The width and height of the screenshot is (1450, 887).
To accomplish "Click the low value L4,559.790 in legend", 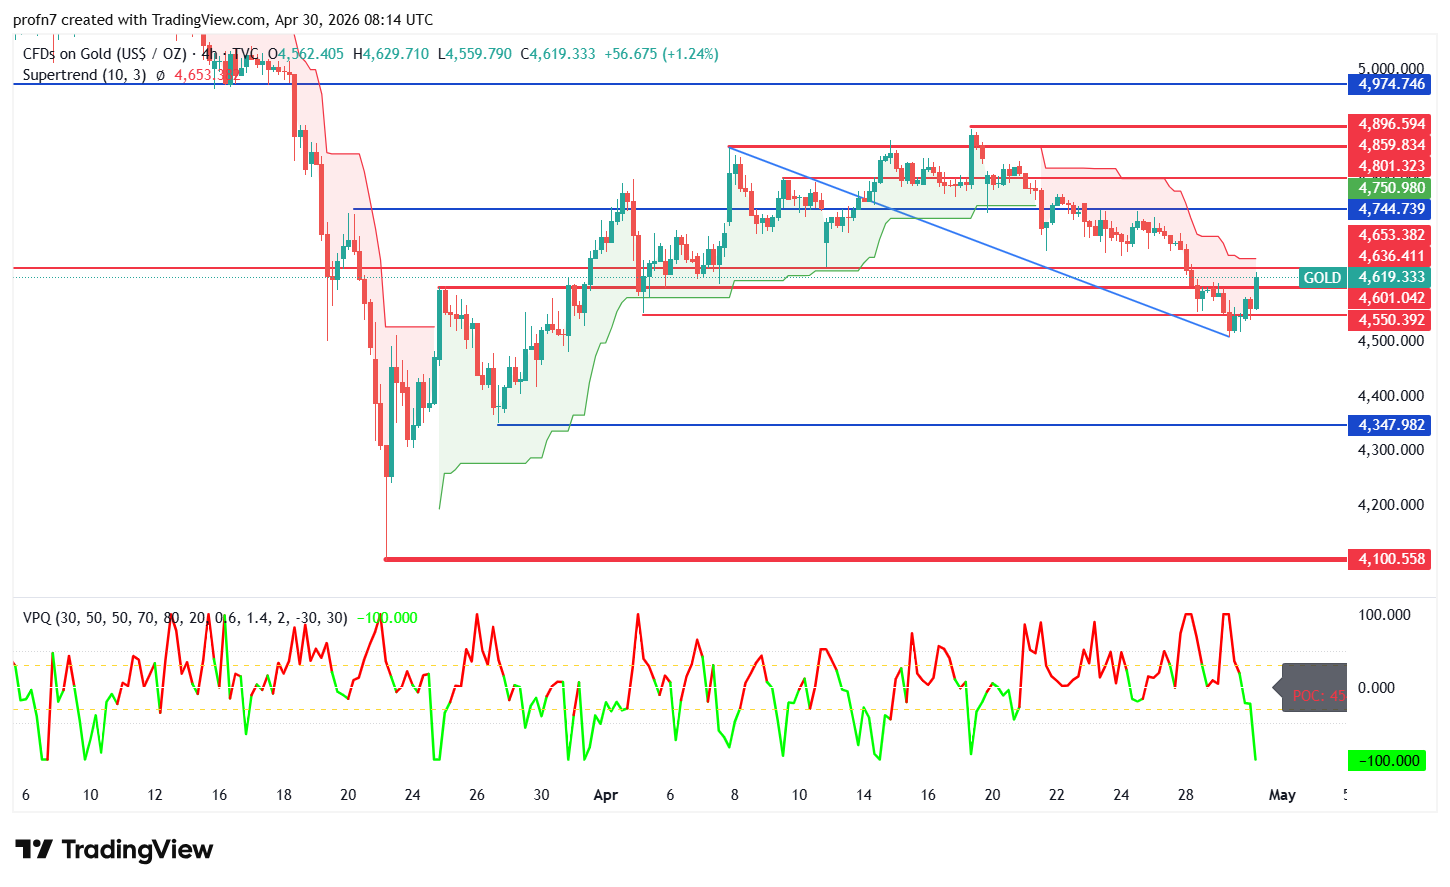I will (475, 54).
